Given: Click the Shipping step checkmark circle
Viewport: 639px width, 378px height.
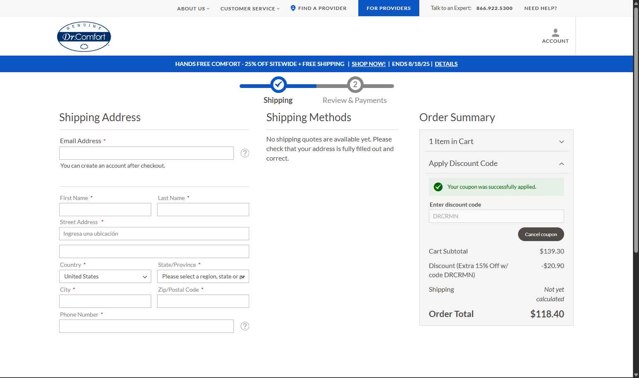Looking at the screenshot, I should (278, 85).
